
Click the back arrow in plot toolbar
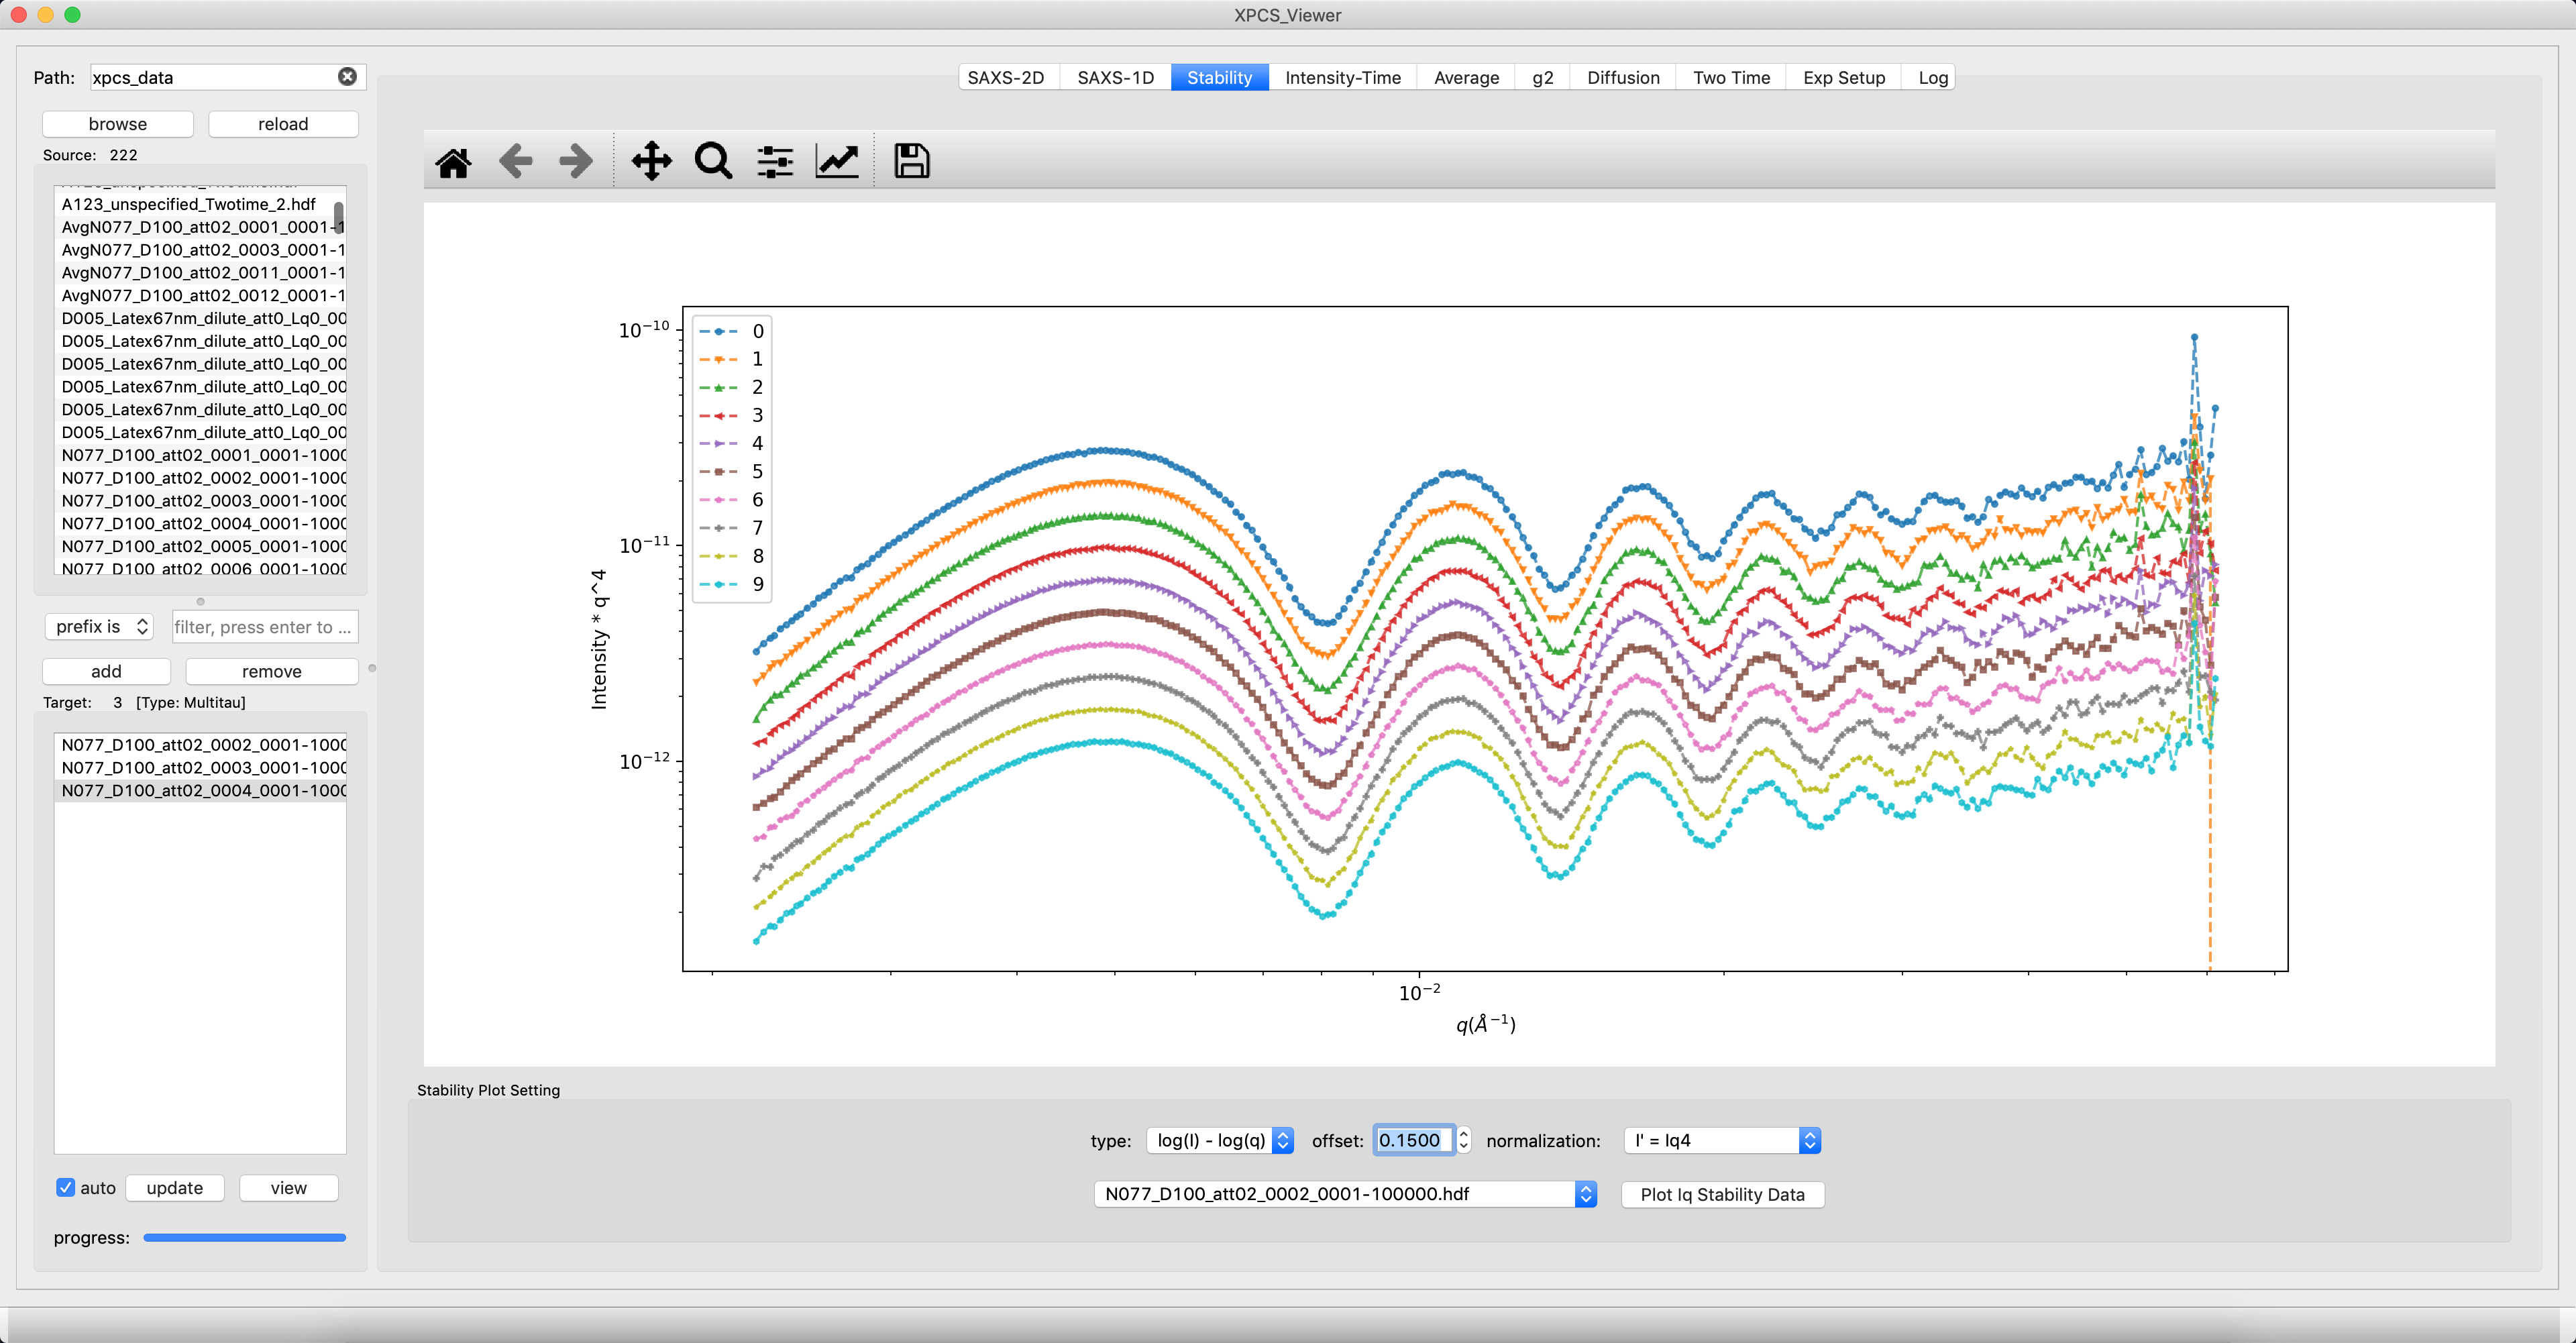(515, 161)
